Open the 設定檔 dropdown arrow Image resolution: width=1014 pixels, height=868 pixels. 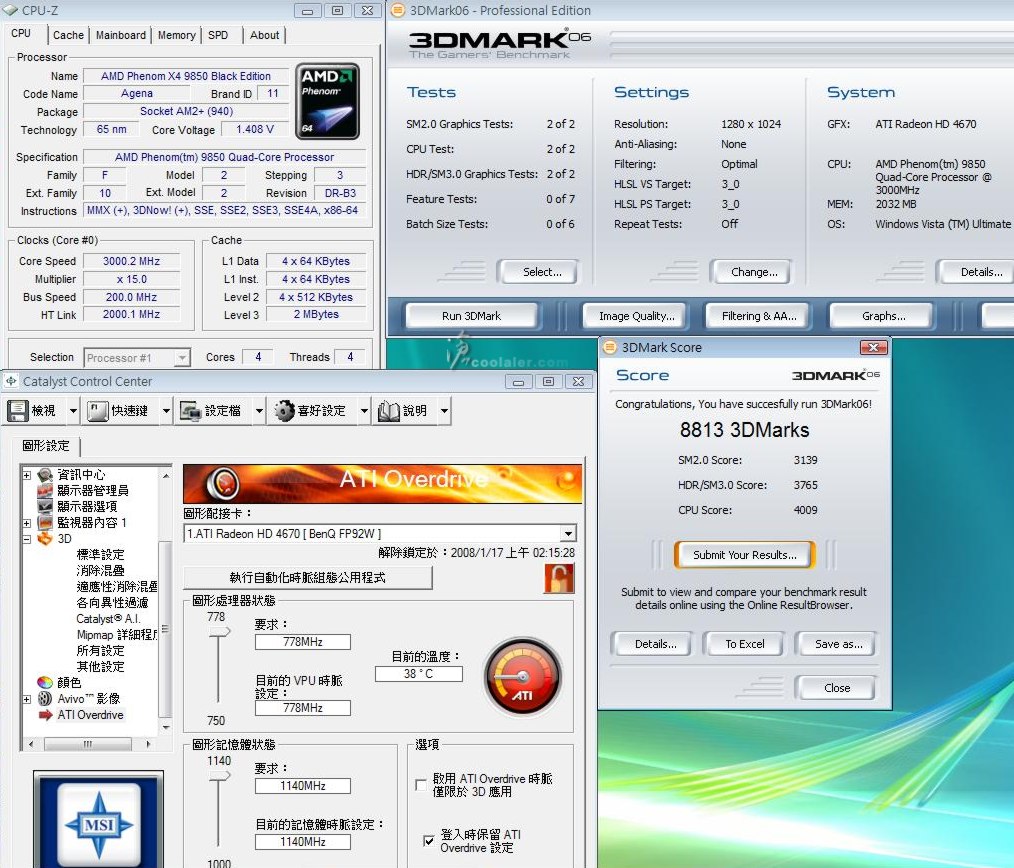tap(259, 411)
